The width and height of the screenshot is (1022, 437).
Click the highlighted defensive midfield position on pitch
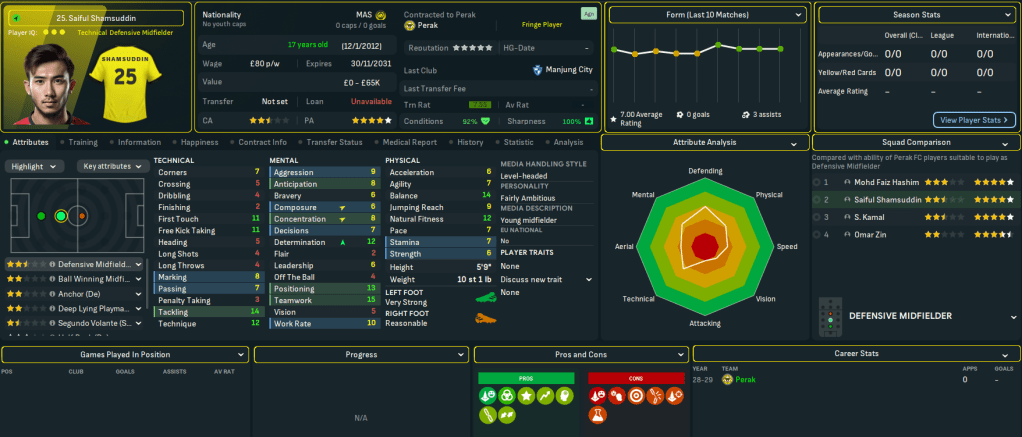tap(61, 215)
